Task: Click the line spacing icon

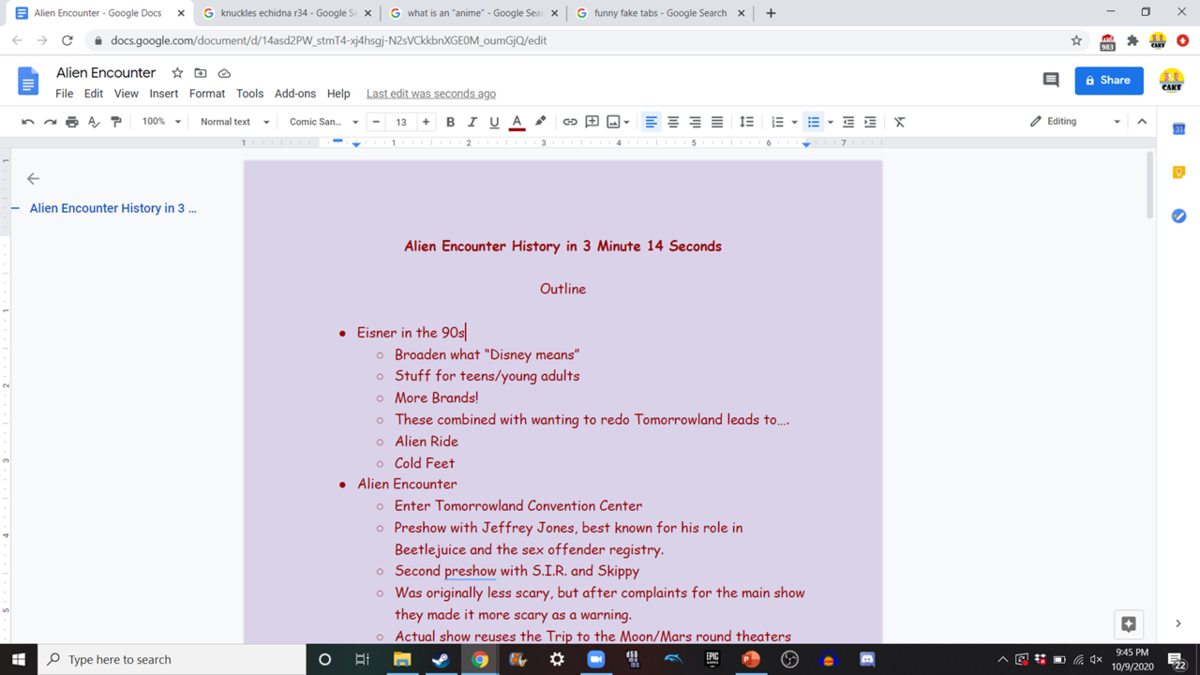Action: [x=746, y=122]
